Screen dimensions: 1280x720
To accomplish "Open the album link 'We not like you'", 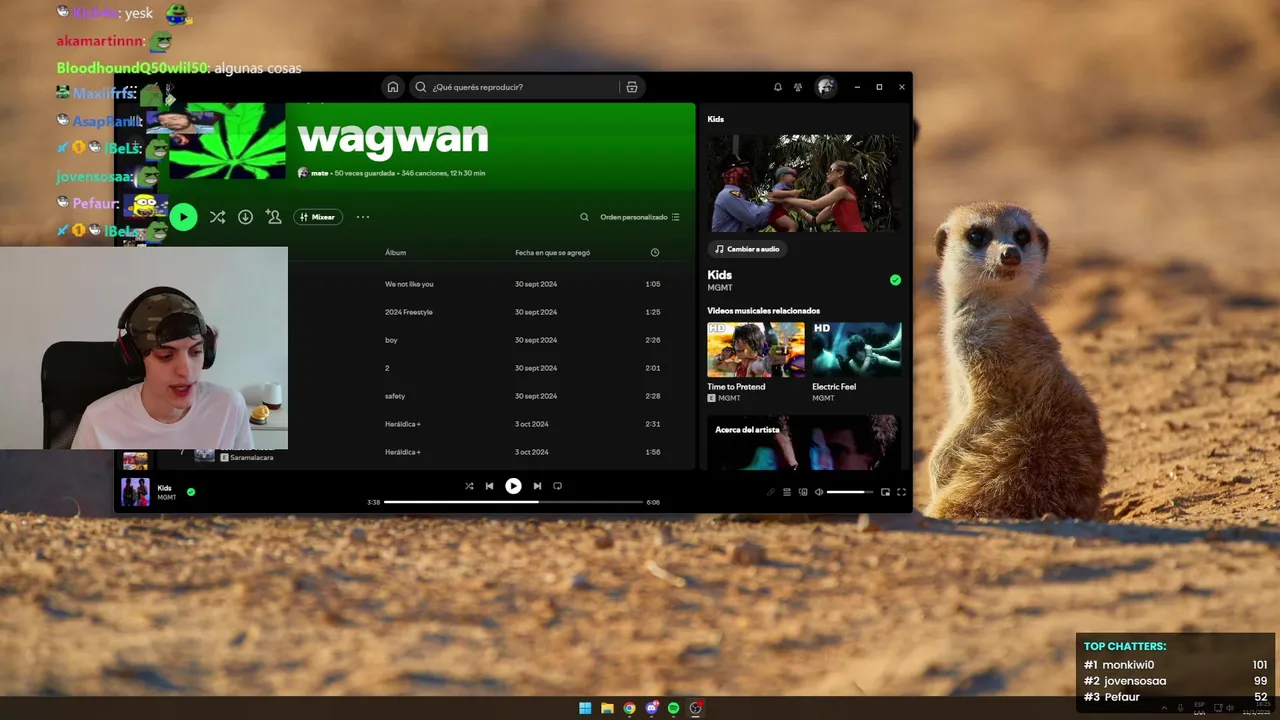I will [409, 284].
